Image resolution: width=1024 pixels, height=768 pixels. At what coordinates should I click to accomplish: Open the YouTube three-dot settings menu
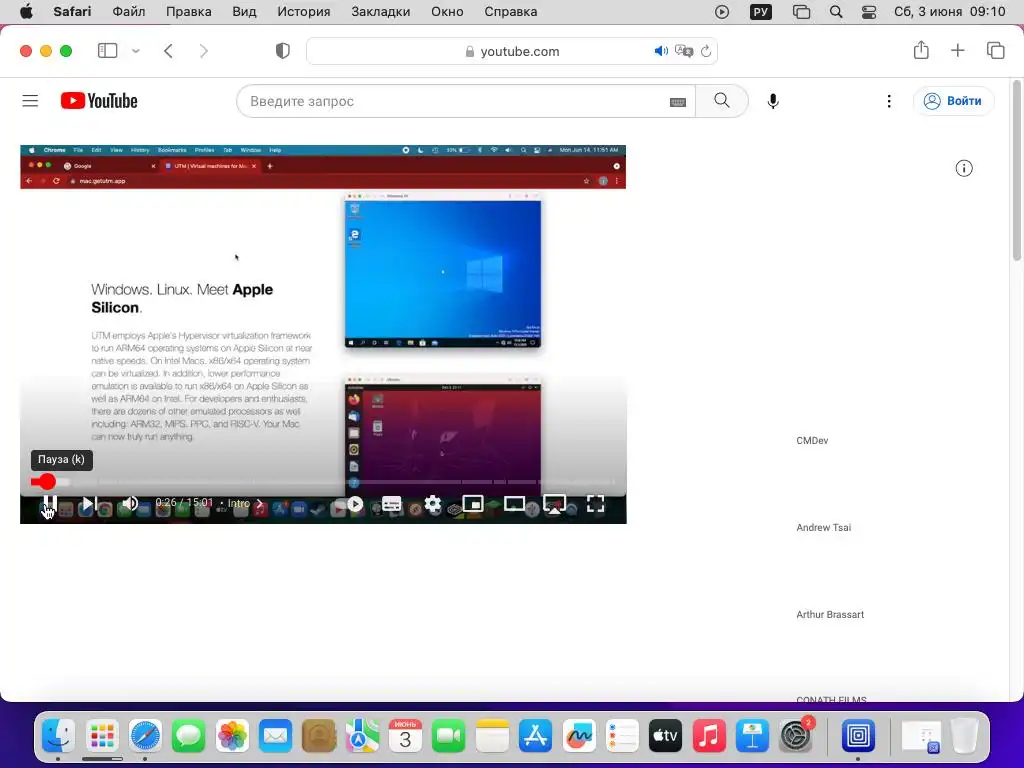pos(889,101)
